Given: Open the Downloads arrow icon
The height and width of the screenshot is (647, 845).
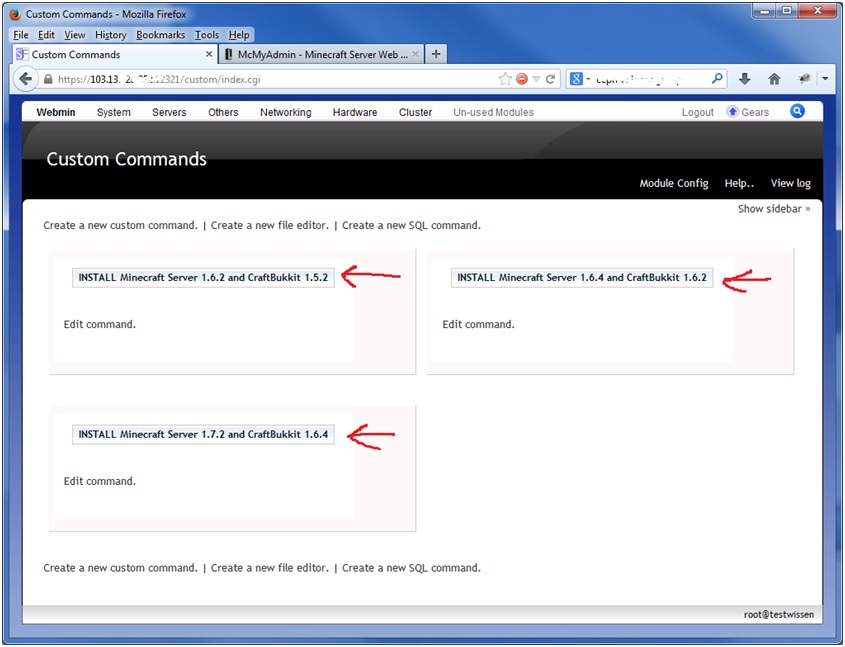Looking at the screenshot, I should pos(745,79).
